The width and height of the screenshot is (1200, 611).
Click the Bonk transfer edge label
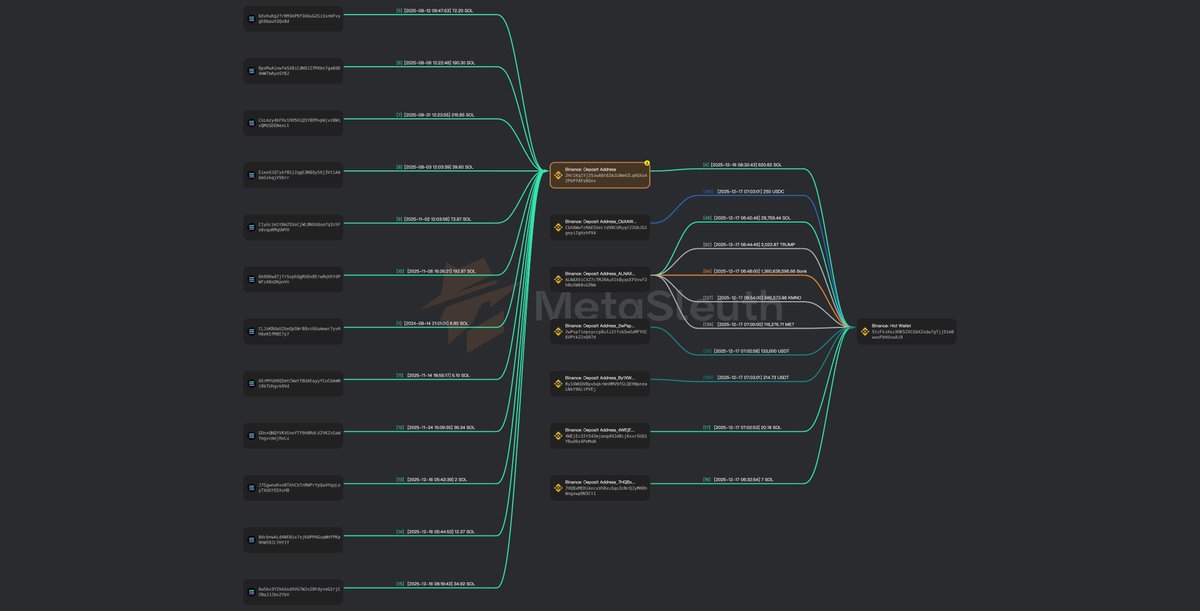(754, 270)
